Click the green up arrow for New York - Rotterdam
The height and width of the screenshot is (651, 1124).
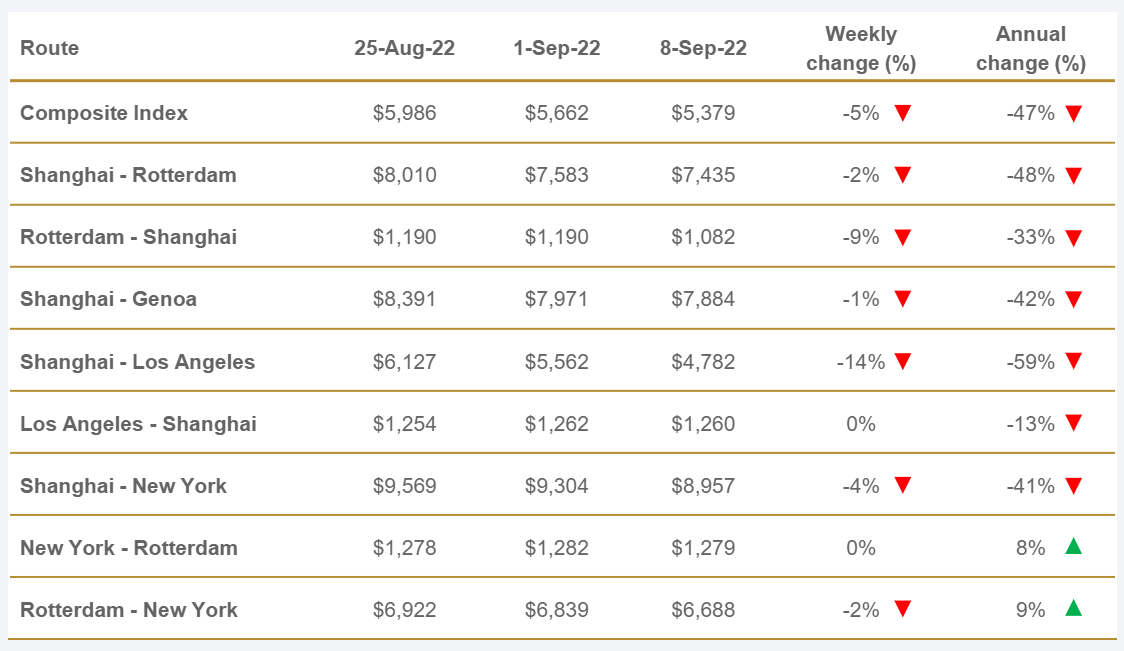(x=1073, y=546)
